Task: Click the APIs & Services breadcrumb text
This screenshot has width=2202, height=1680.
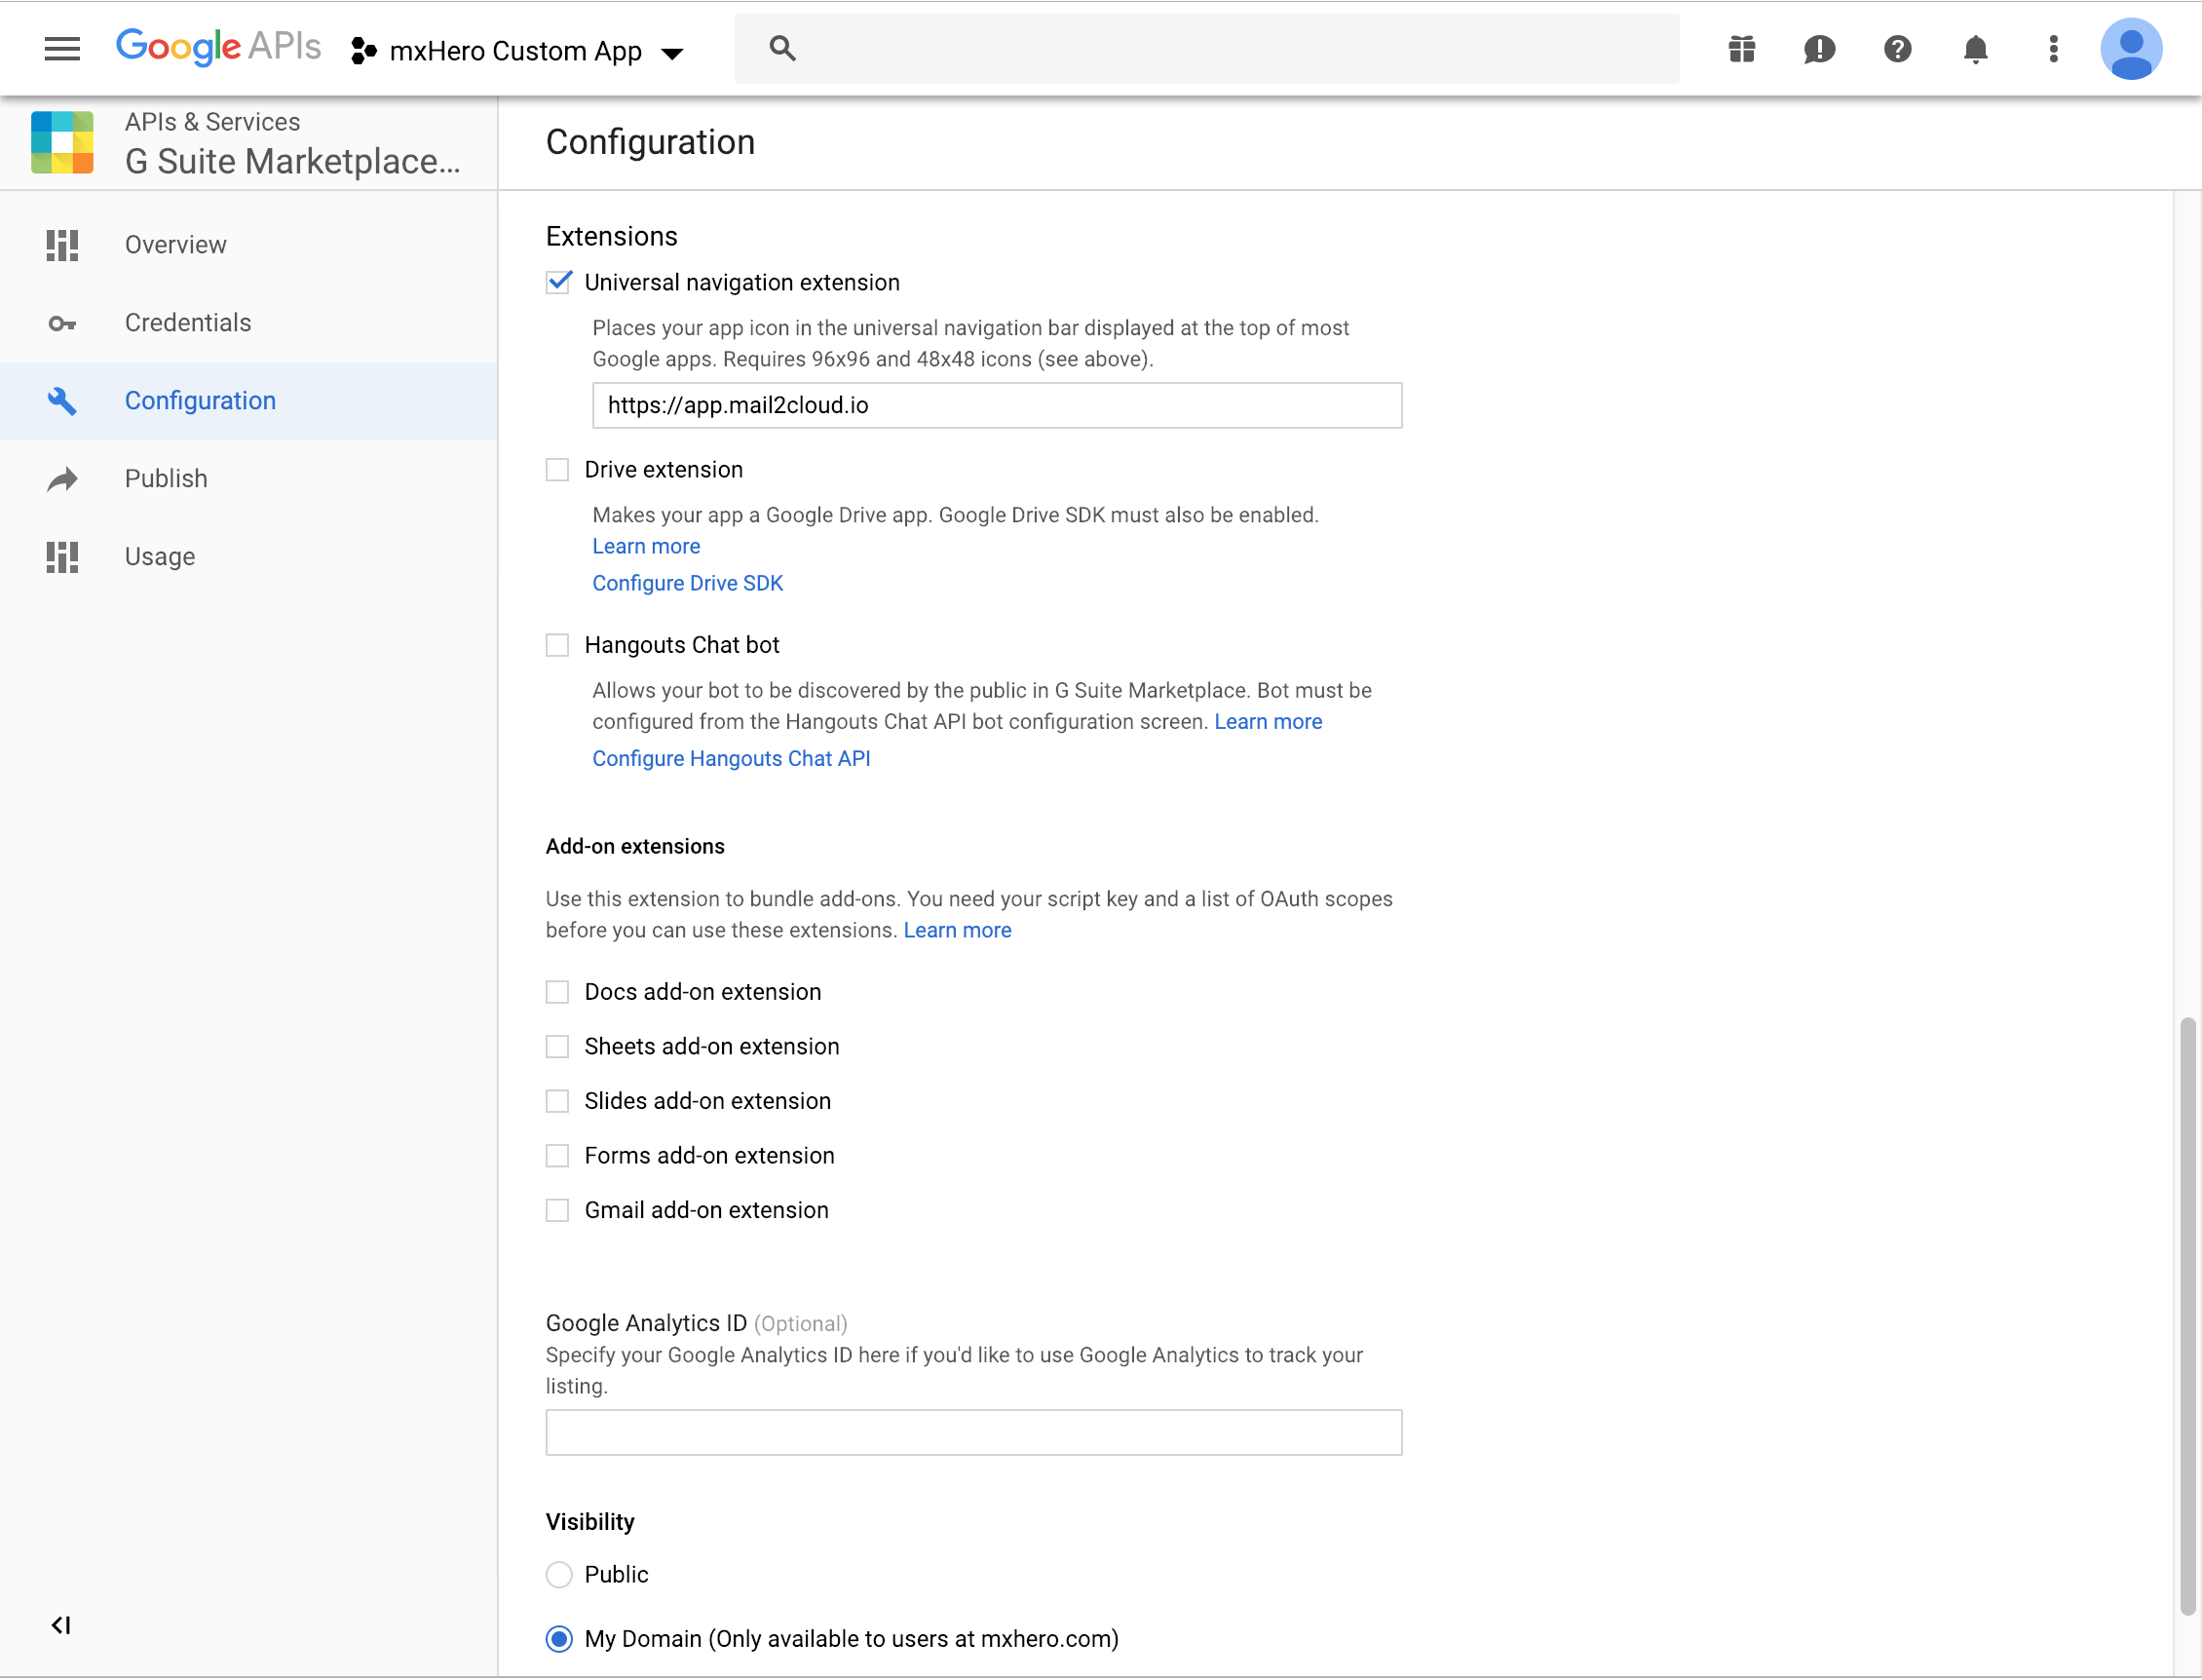Action: click(212, 122)
